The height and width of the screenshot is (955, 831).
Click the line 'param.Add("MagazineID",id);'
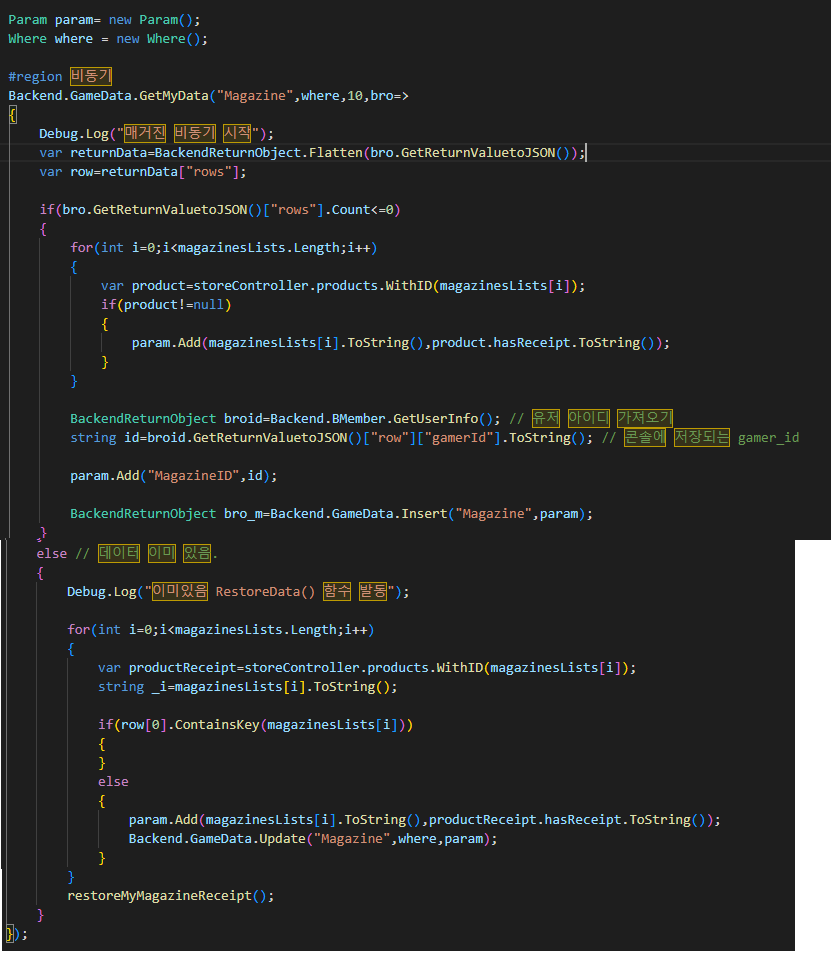(174, 476)
